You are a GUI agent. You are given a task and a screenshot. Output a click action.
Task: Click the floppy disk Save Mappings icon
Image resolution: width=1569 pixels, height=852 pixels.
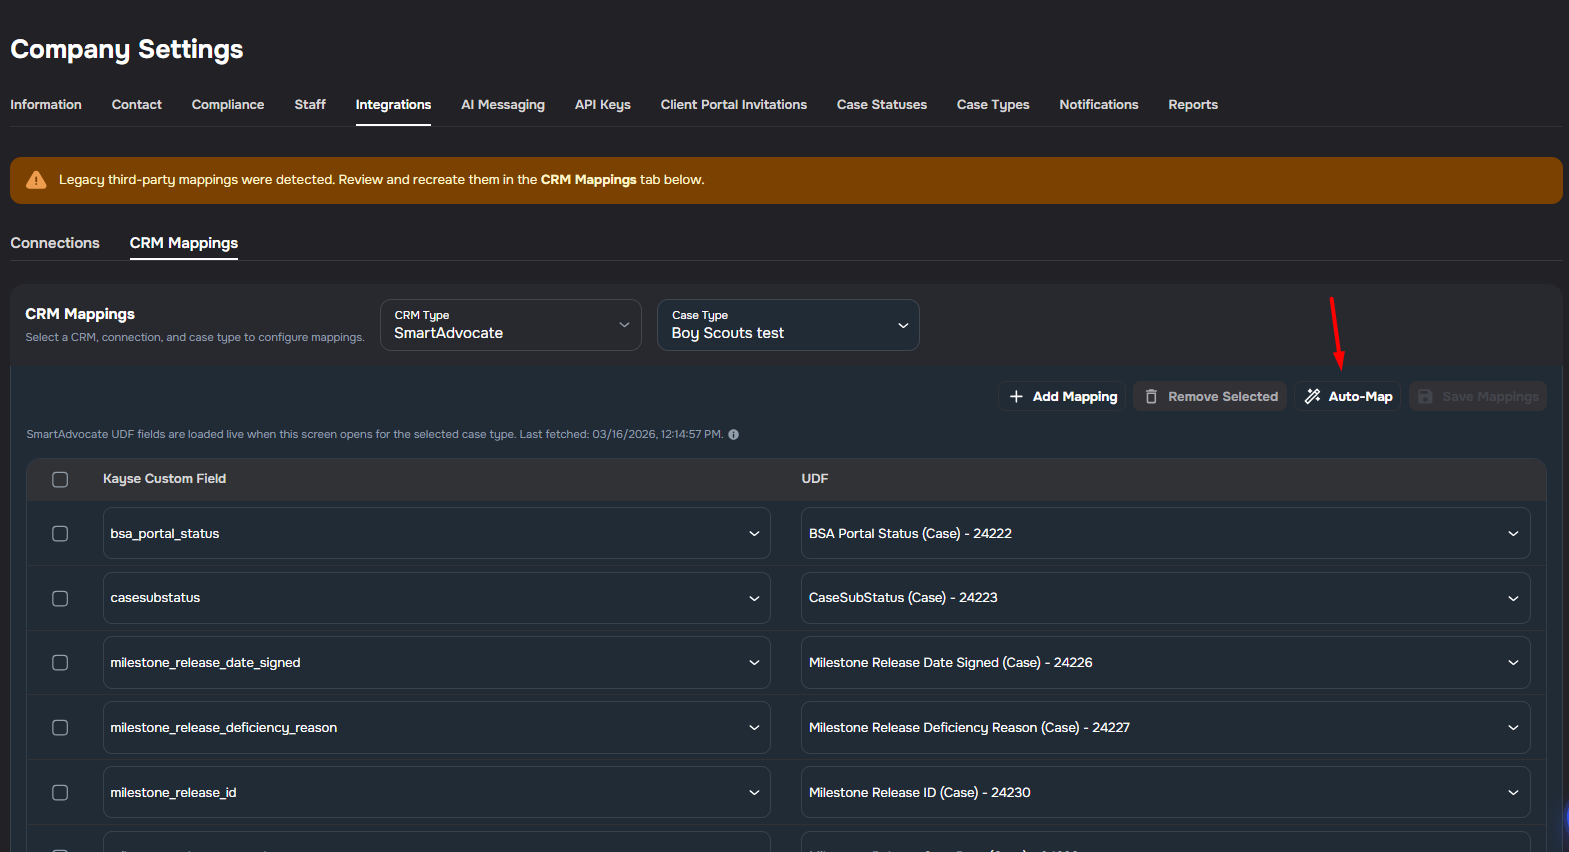pos(1426,397)
